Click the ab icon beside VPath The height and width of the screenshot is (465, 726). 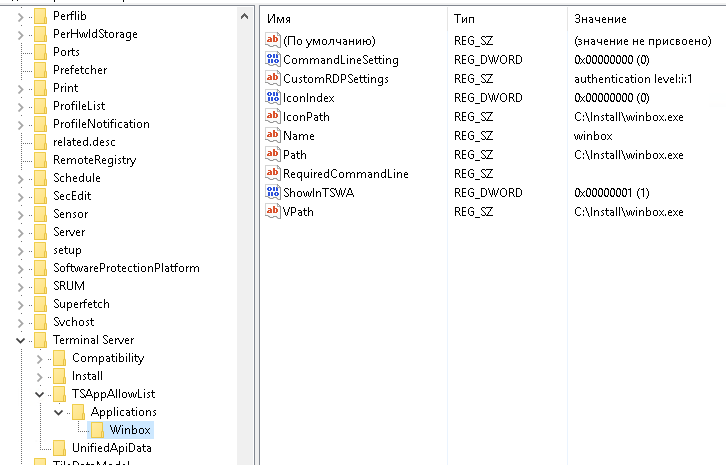(273, 211)
